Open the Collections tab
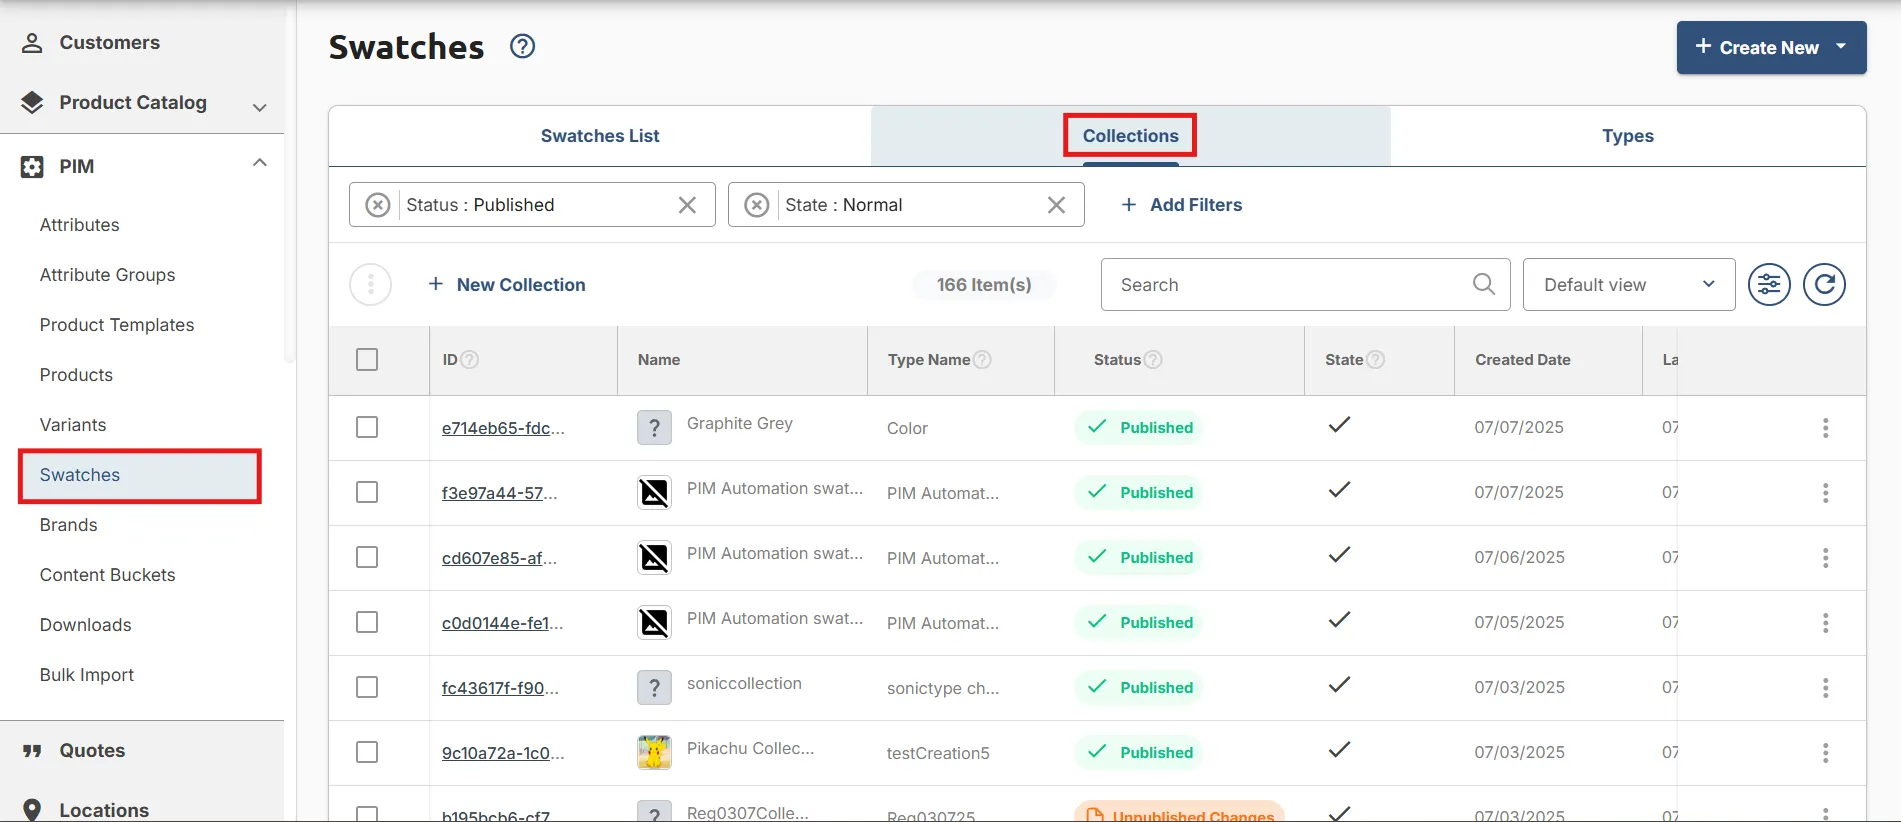 [1131, 136]
